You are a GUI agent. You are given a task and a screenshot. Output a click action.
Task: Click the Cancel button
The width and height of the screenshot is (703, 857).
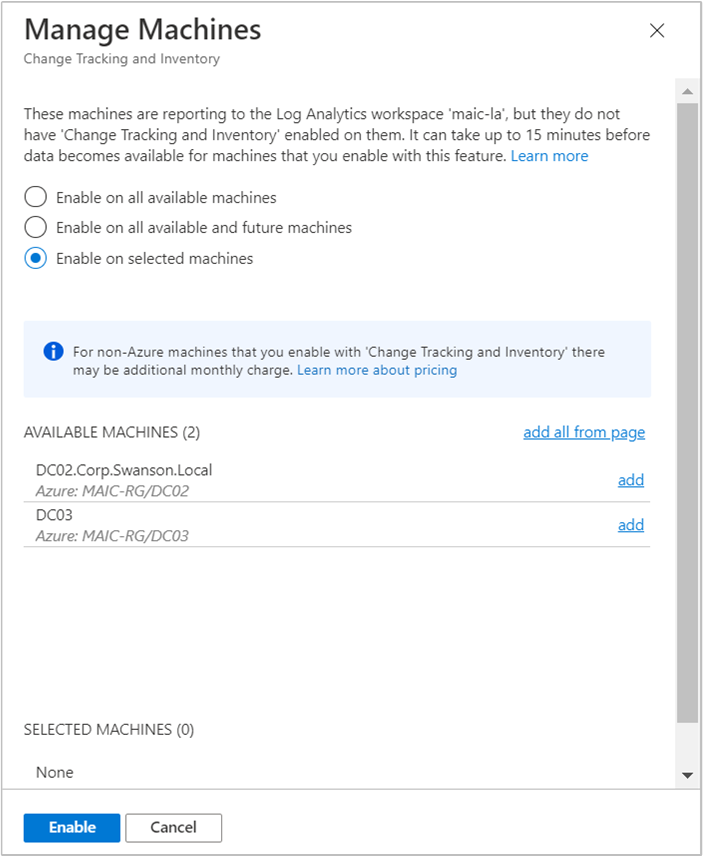coord(173,827)
